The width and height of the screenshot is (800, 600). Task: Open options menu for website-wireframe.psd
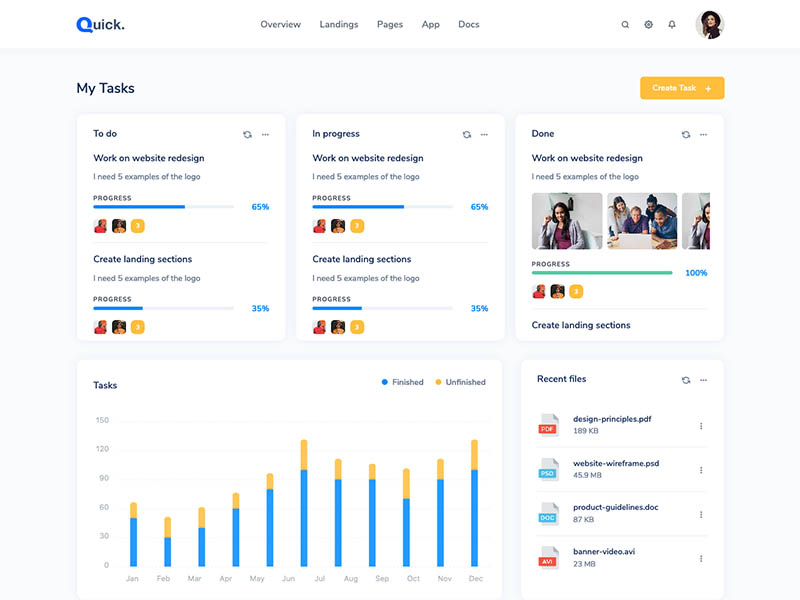701,470
